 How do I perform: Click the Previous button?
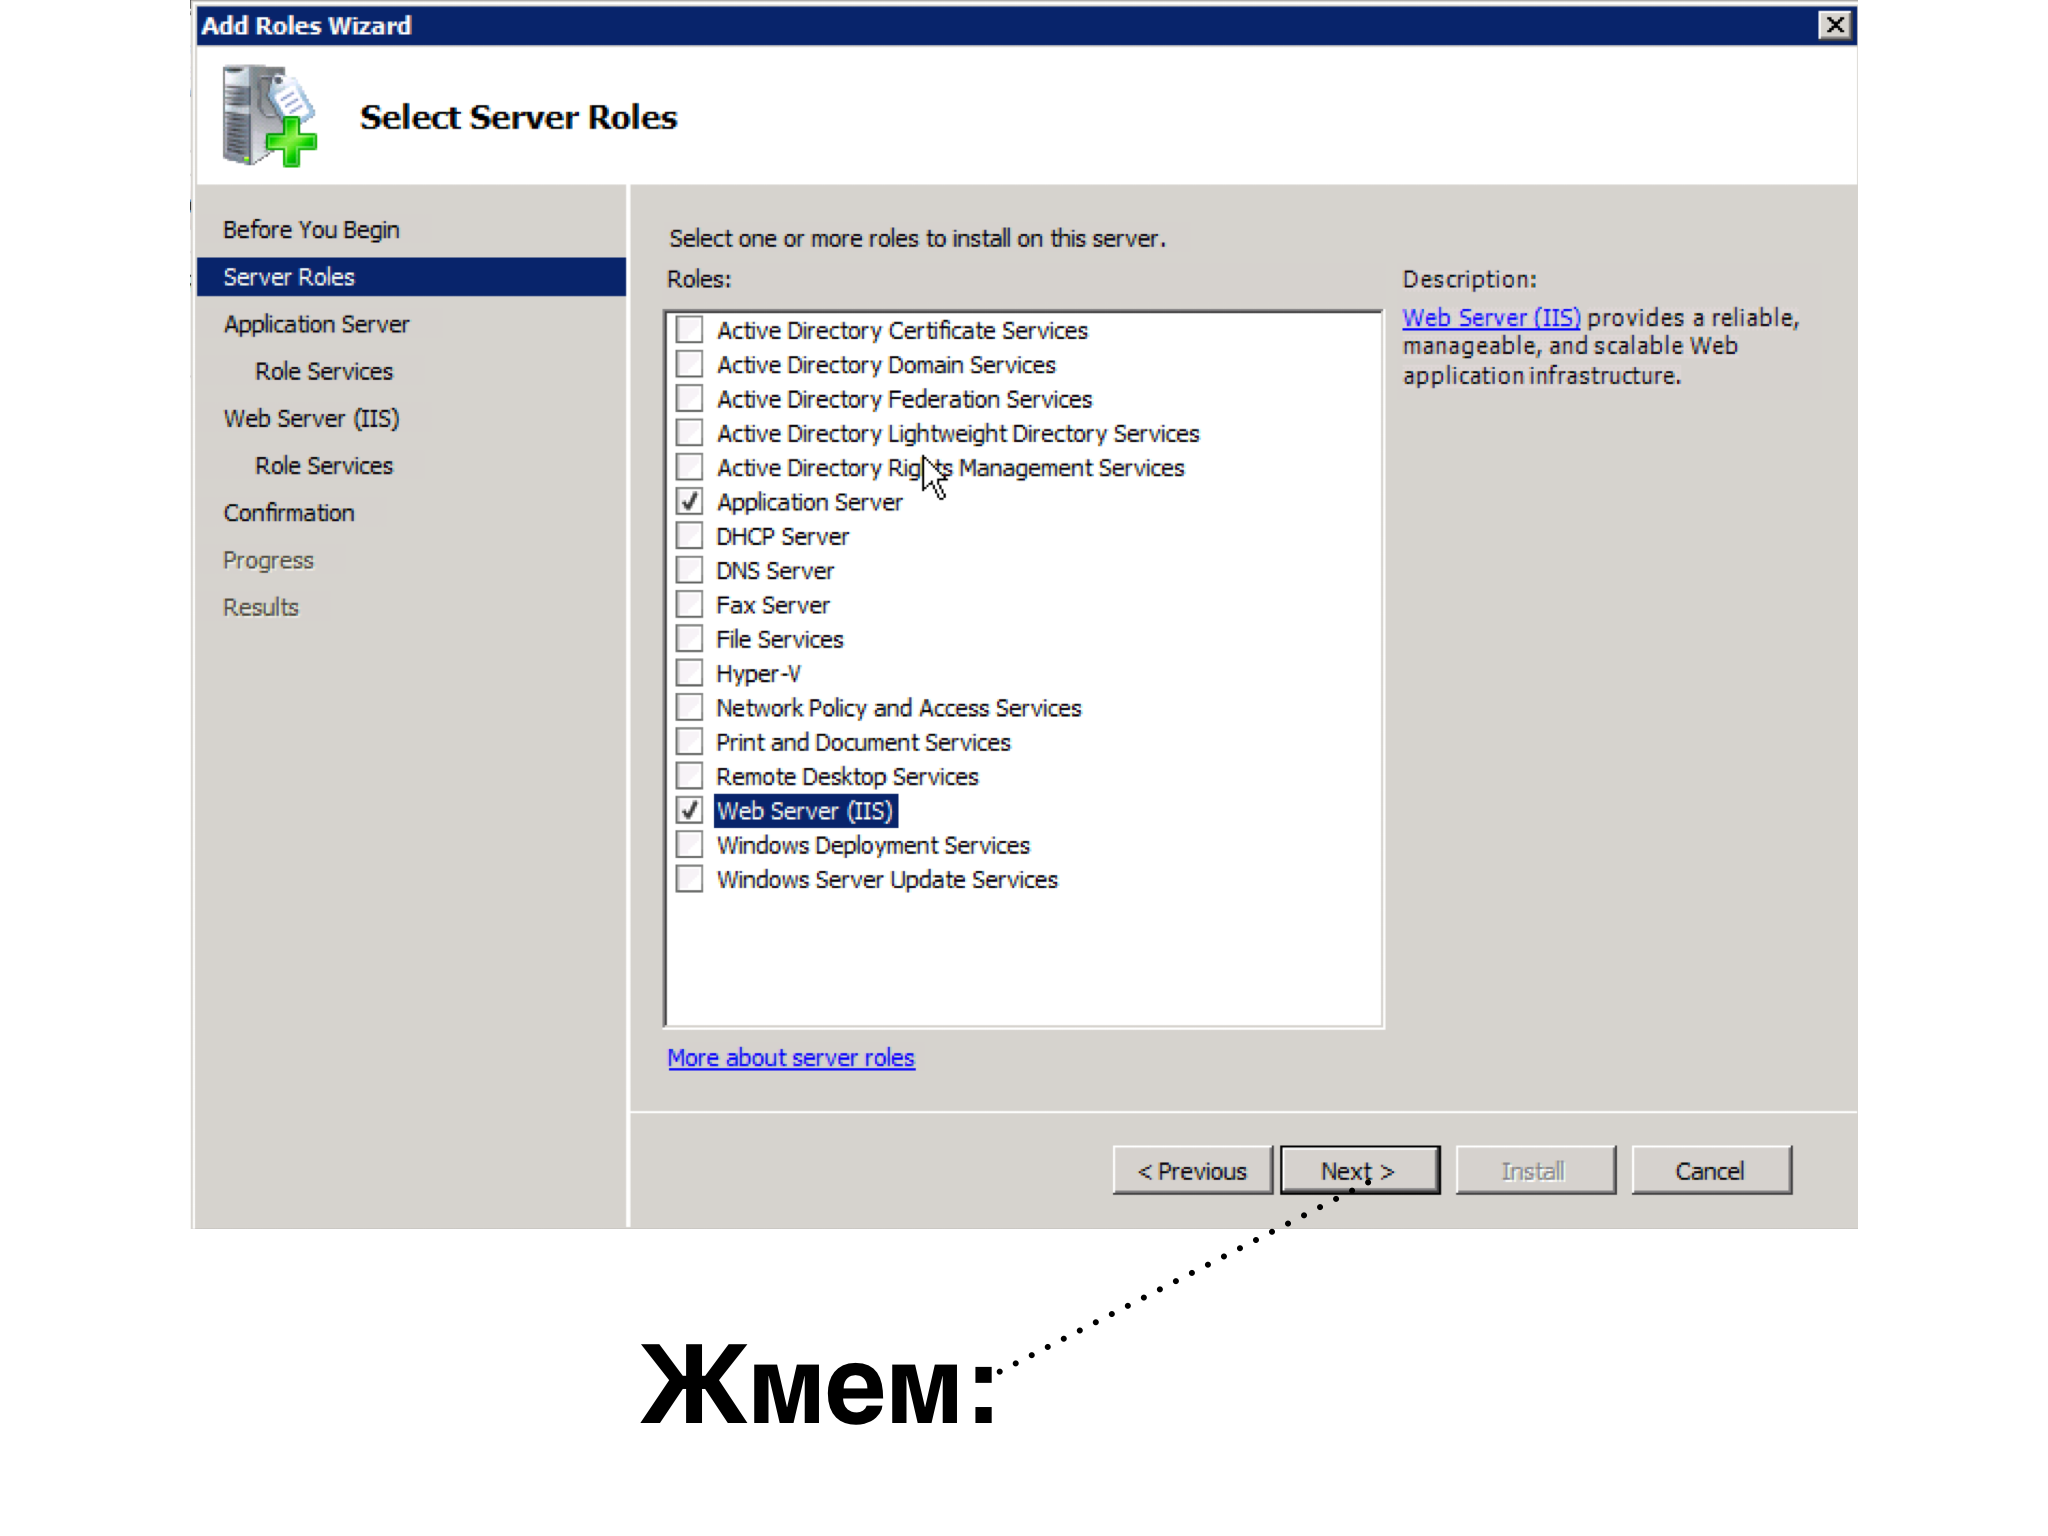coord(1192,1171)
